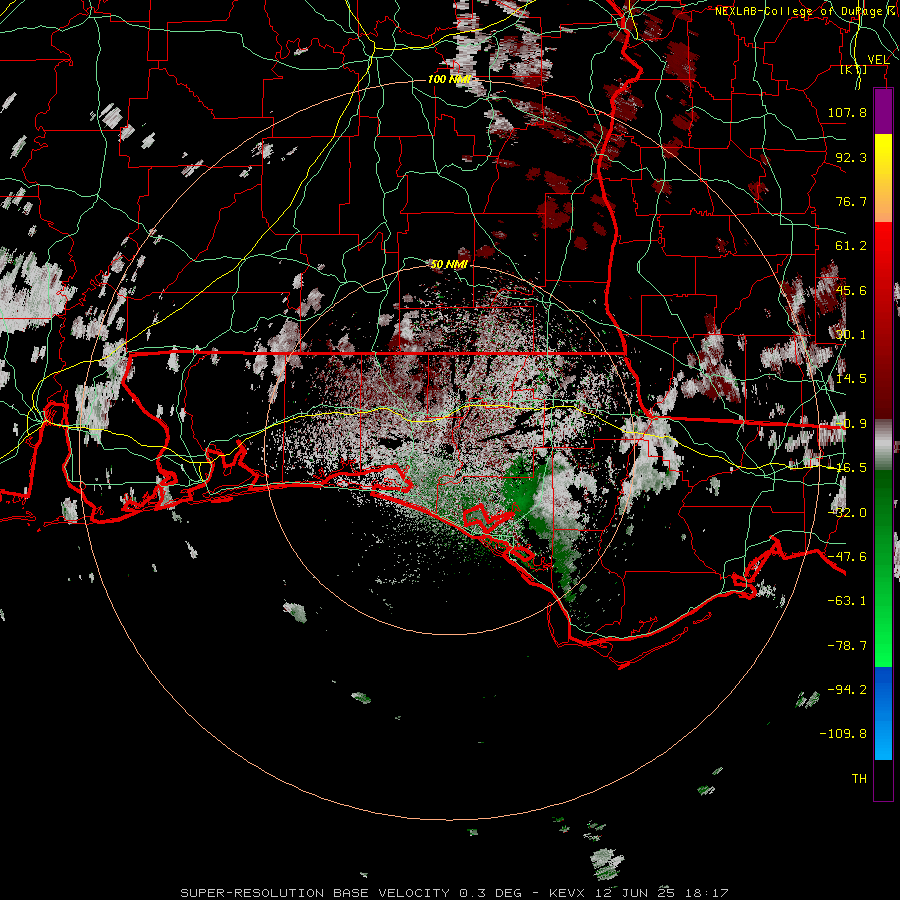Click the 76.7 velocity scale value
Screen dimensions: 900x900
coord(851,201)
